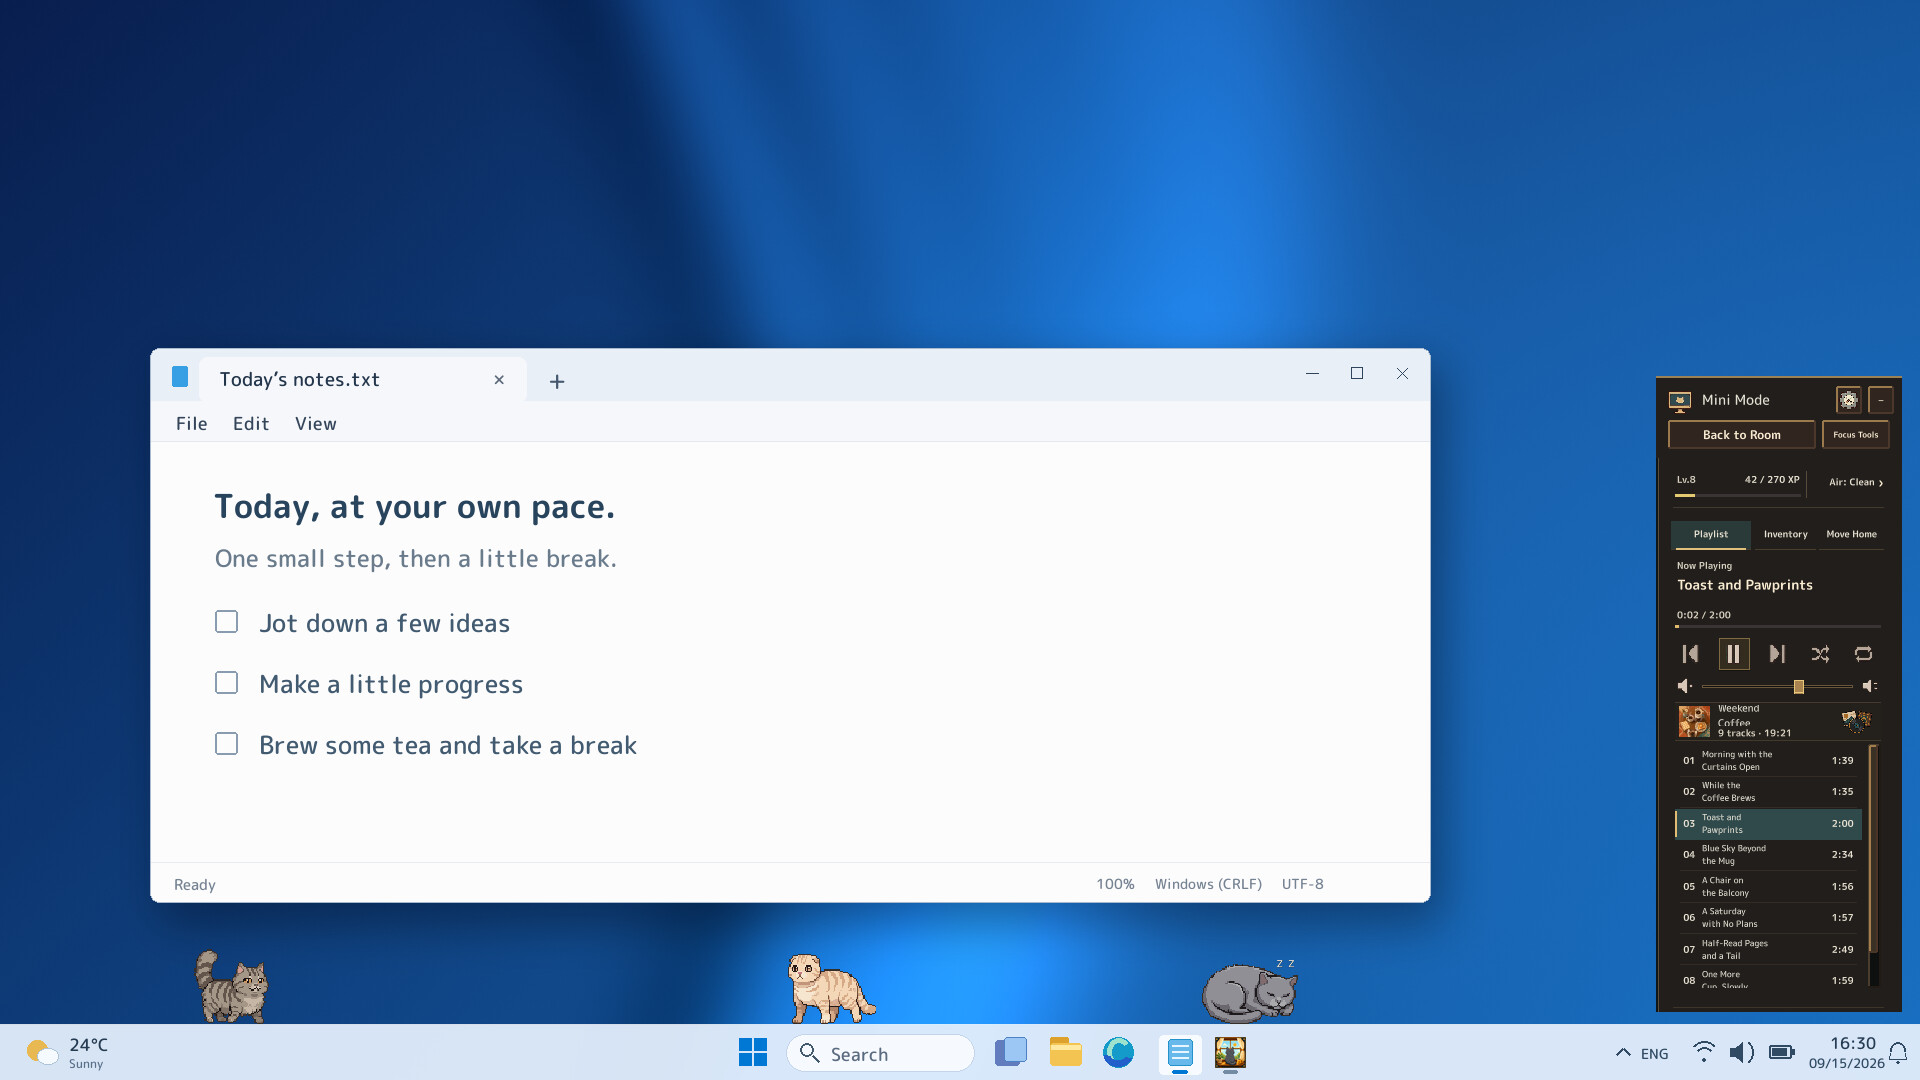Viewport: 1920px width, 1080px height.
Task: Click the volume down speaker icon
Action: click(x=1684, y=686)
